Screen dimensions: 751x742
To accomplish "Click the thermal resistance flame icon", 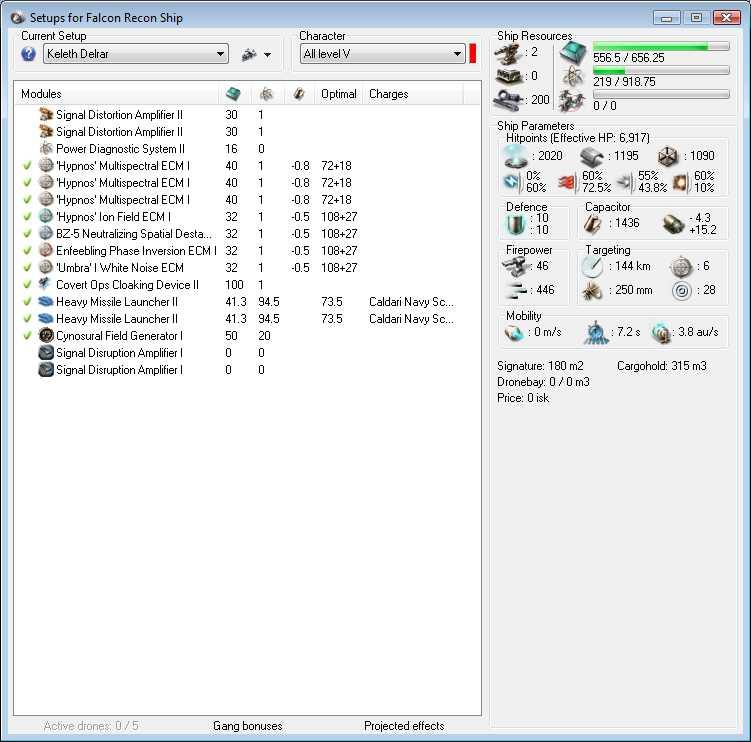I will (568, 182).
